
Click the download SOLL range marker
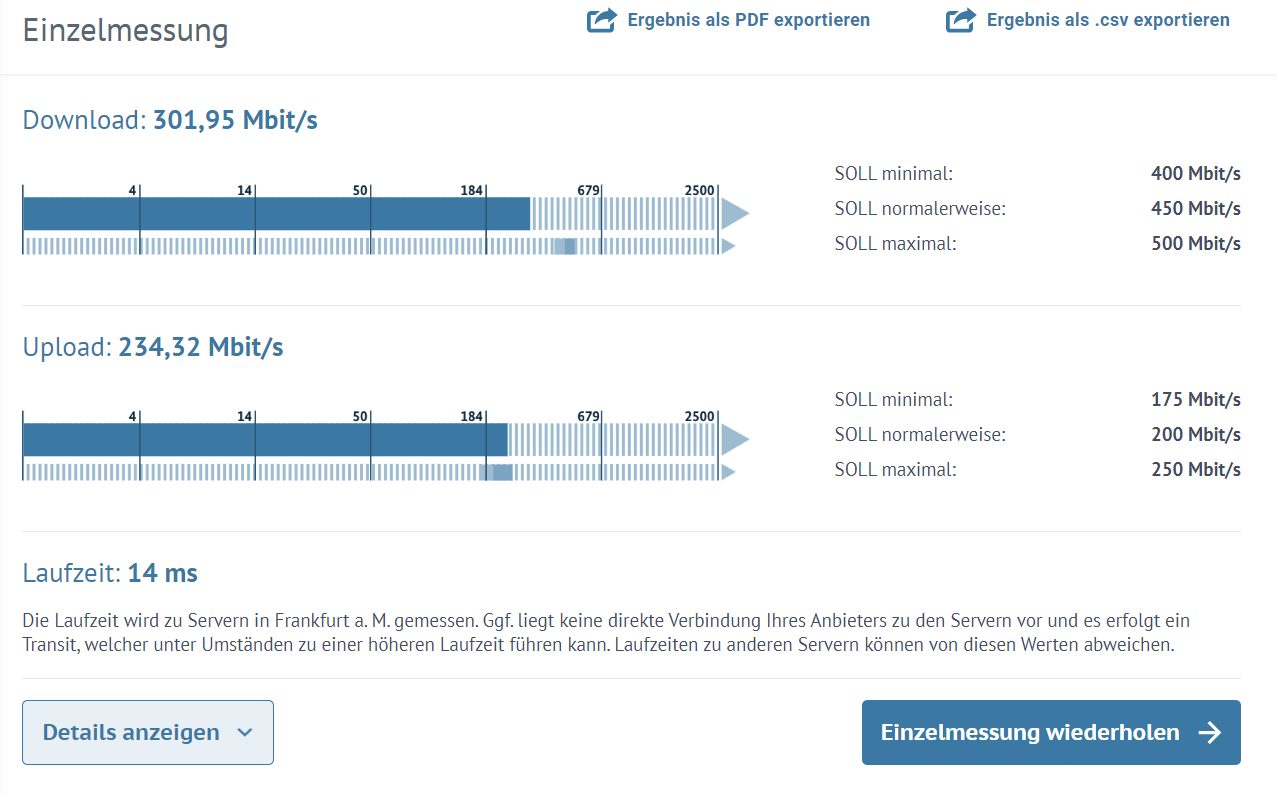pyautogui.click(x=565, y=246)
